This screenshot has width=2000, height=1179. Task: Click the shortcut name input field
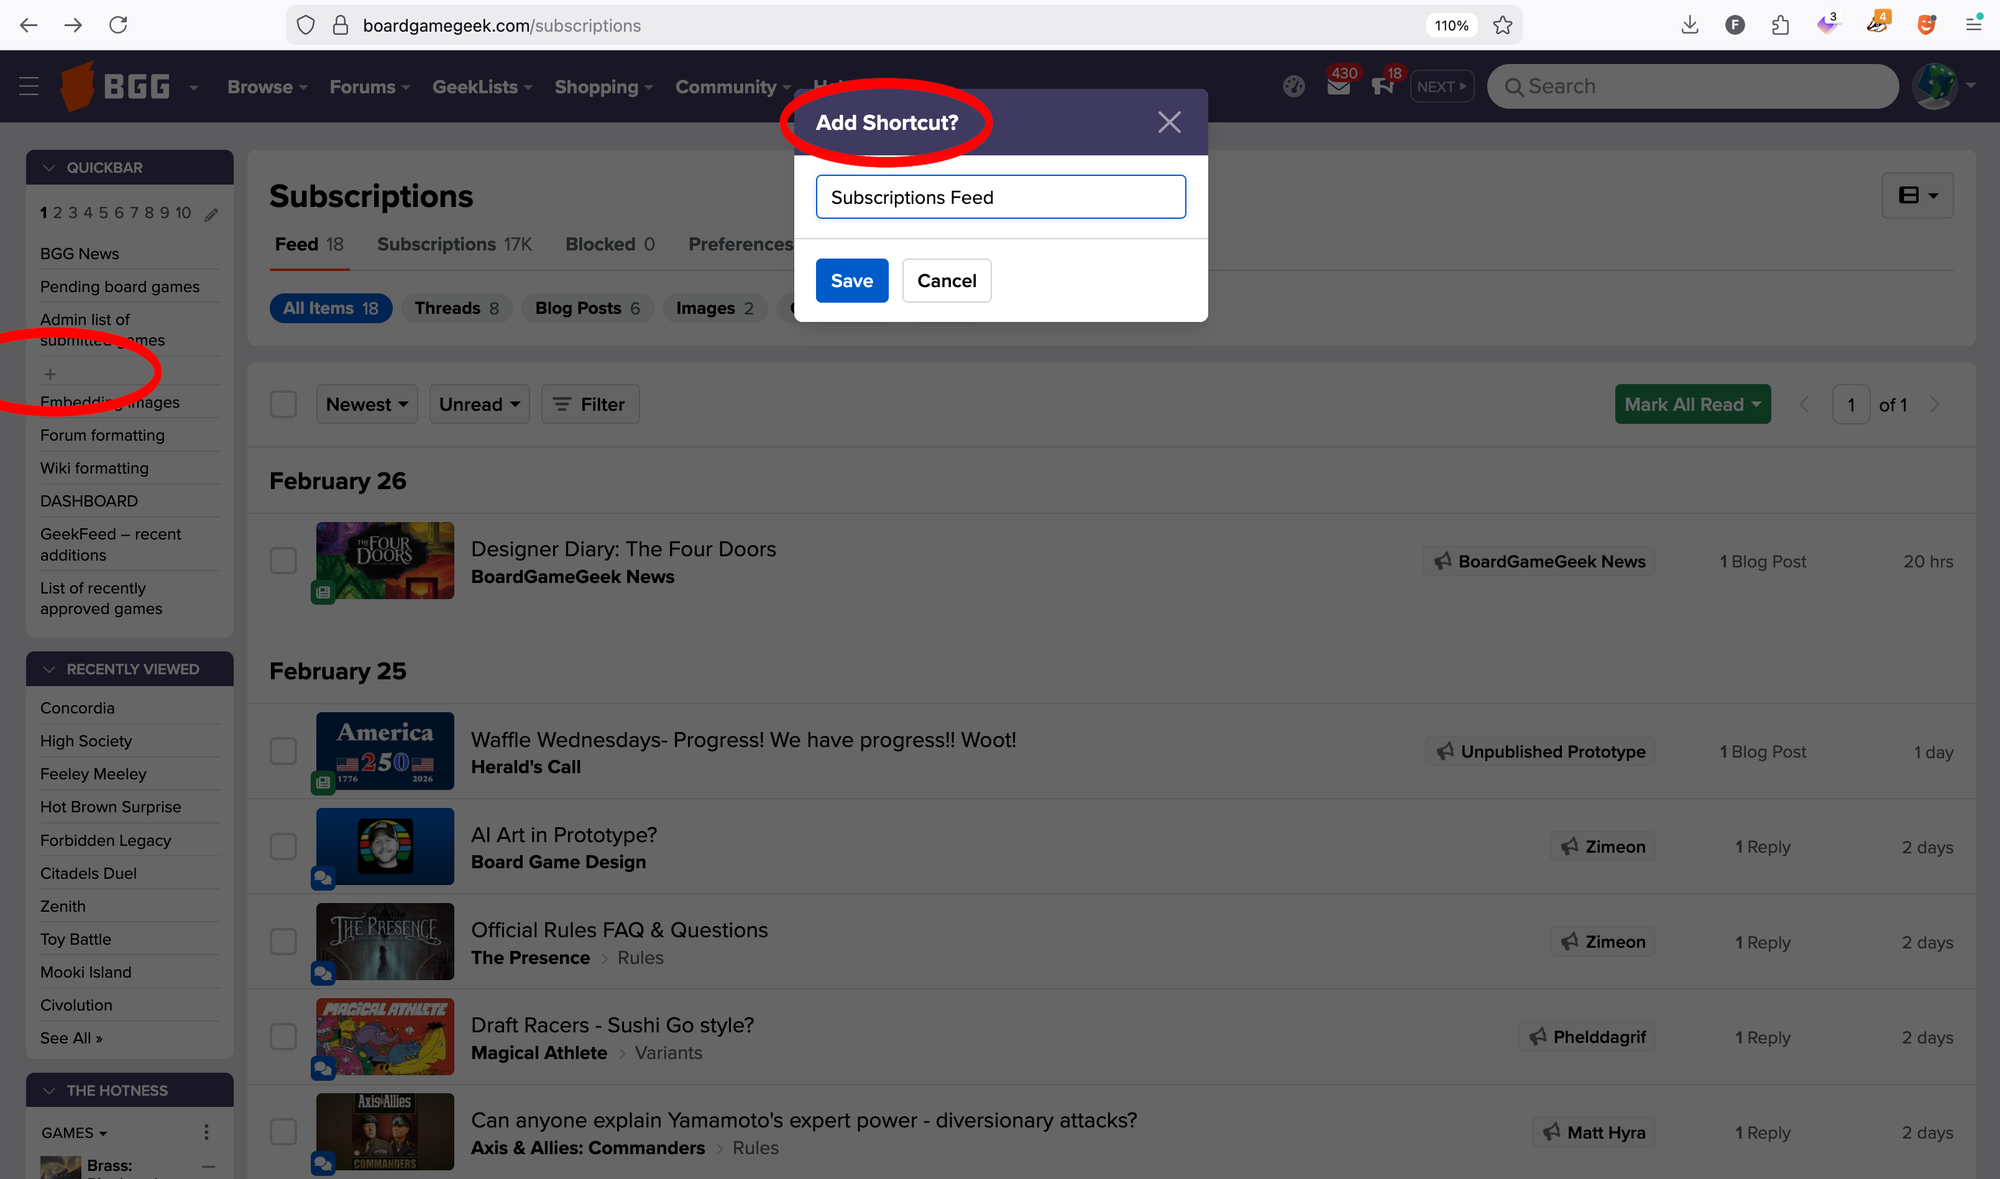coord(1000,196)
